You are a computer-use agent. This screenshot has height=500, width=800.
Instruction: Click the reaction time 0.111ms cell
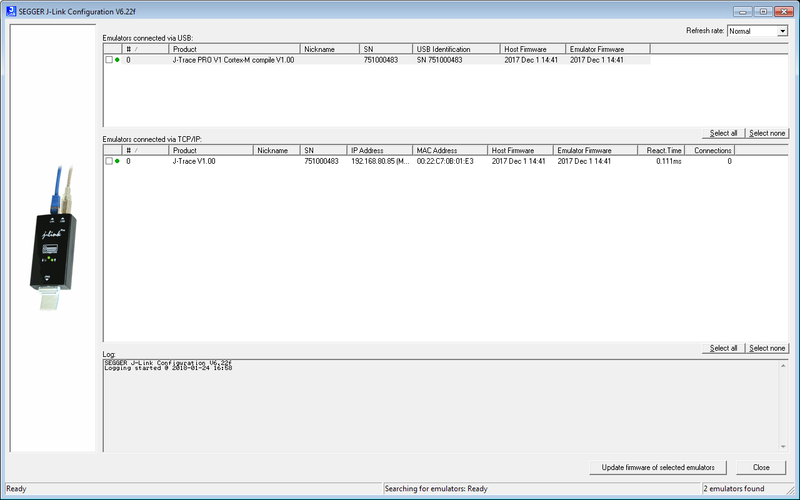(x=668, y=161)
